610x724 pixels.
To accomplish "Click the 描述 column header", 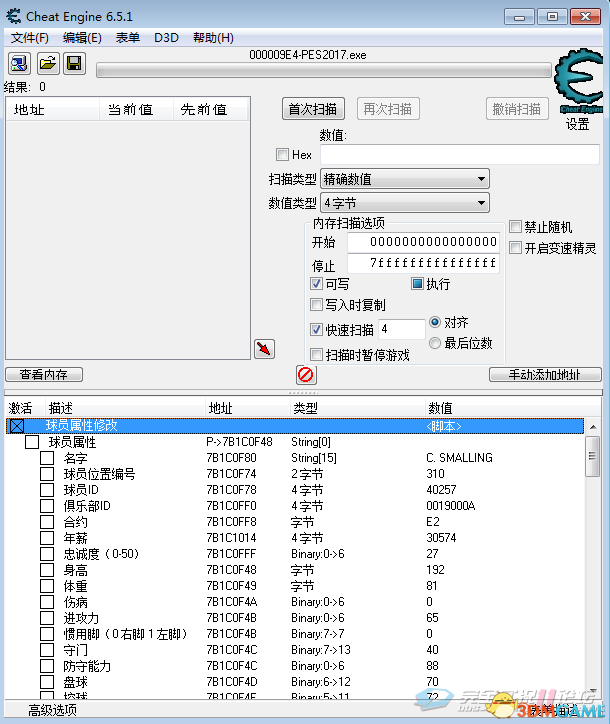I will pyautogui.click(x=125, y=408).
